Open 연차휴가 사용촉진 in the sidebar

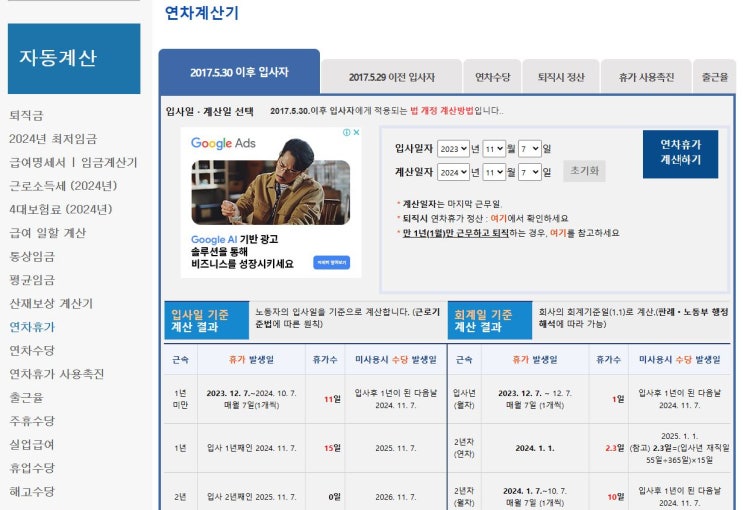pos(57,374)
